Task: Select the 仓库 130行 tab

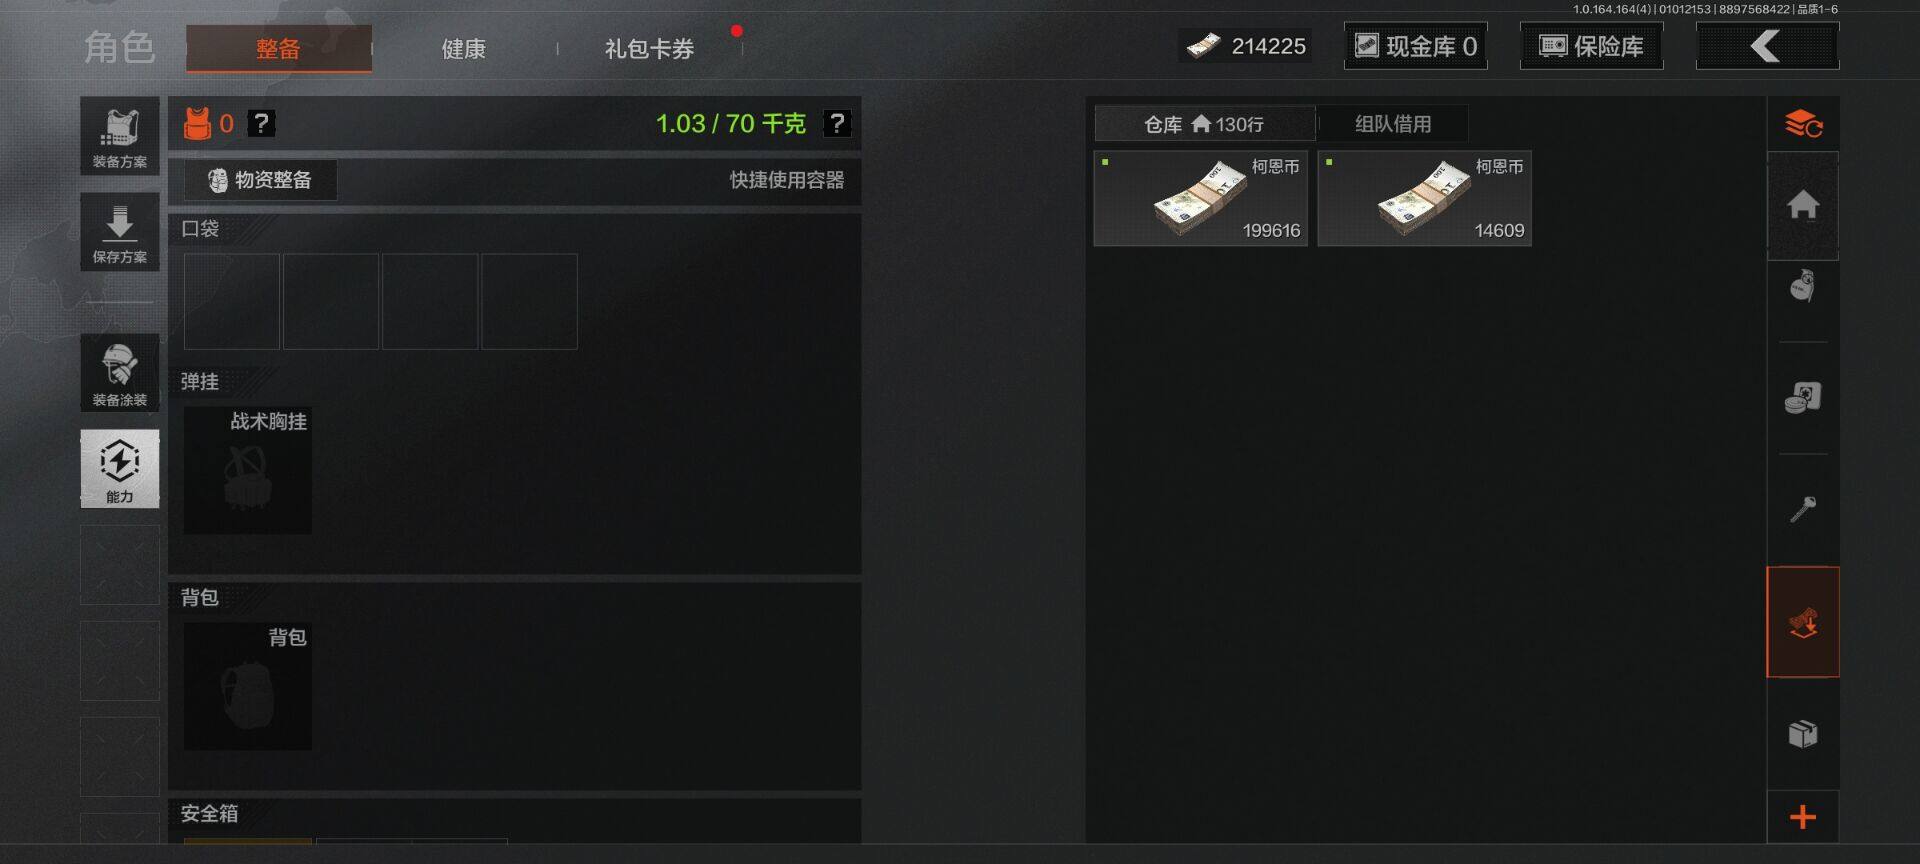Action: point(1204,124)
